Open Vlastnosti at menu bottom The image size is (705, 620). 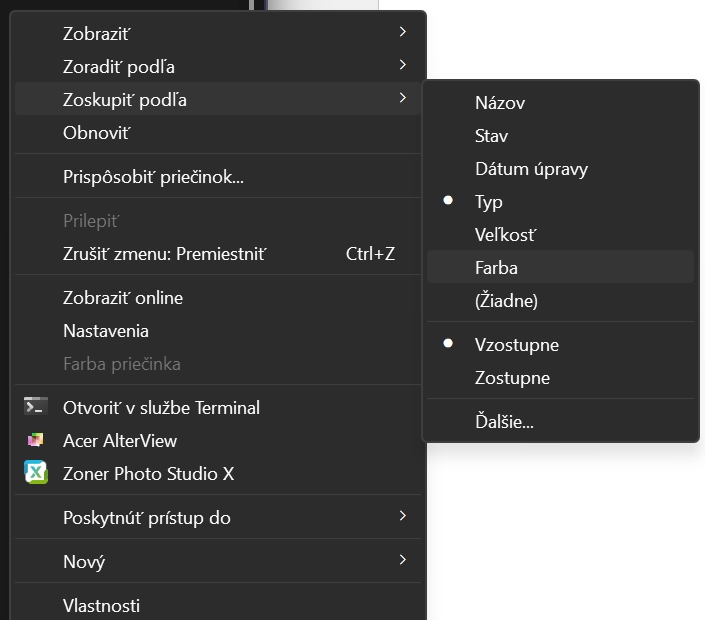(x=101, y=605)
